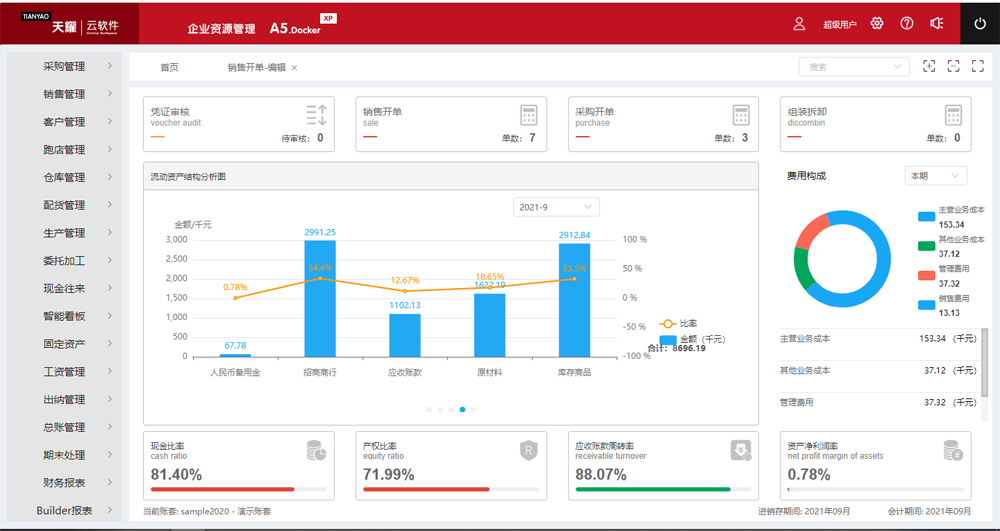Open the 2021-9 period dropdown

coord(556,207)
